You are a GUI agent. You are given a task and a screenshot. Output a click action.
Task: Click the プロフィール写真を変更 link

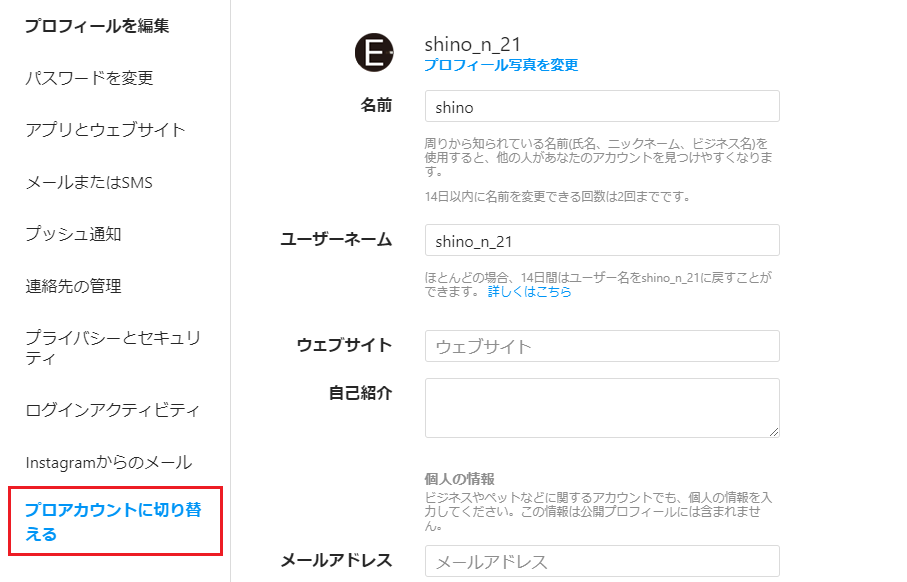click(x=501, y=65)
